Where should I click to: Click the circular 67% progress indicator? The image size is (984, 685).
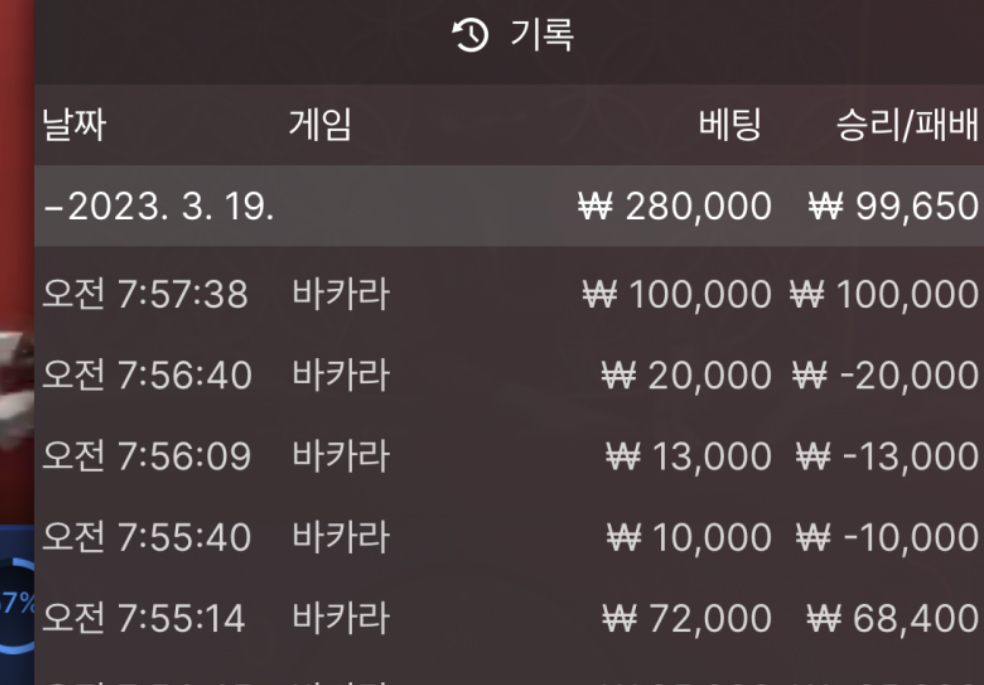(17, 603)
